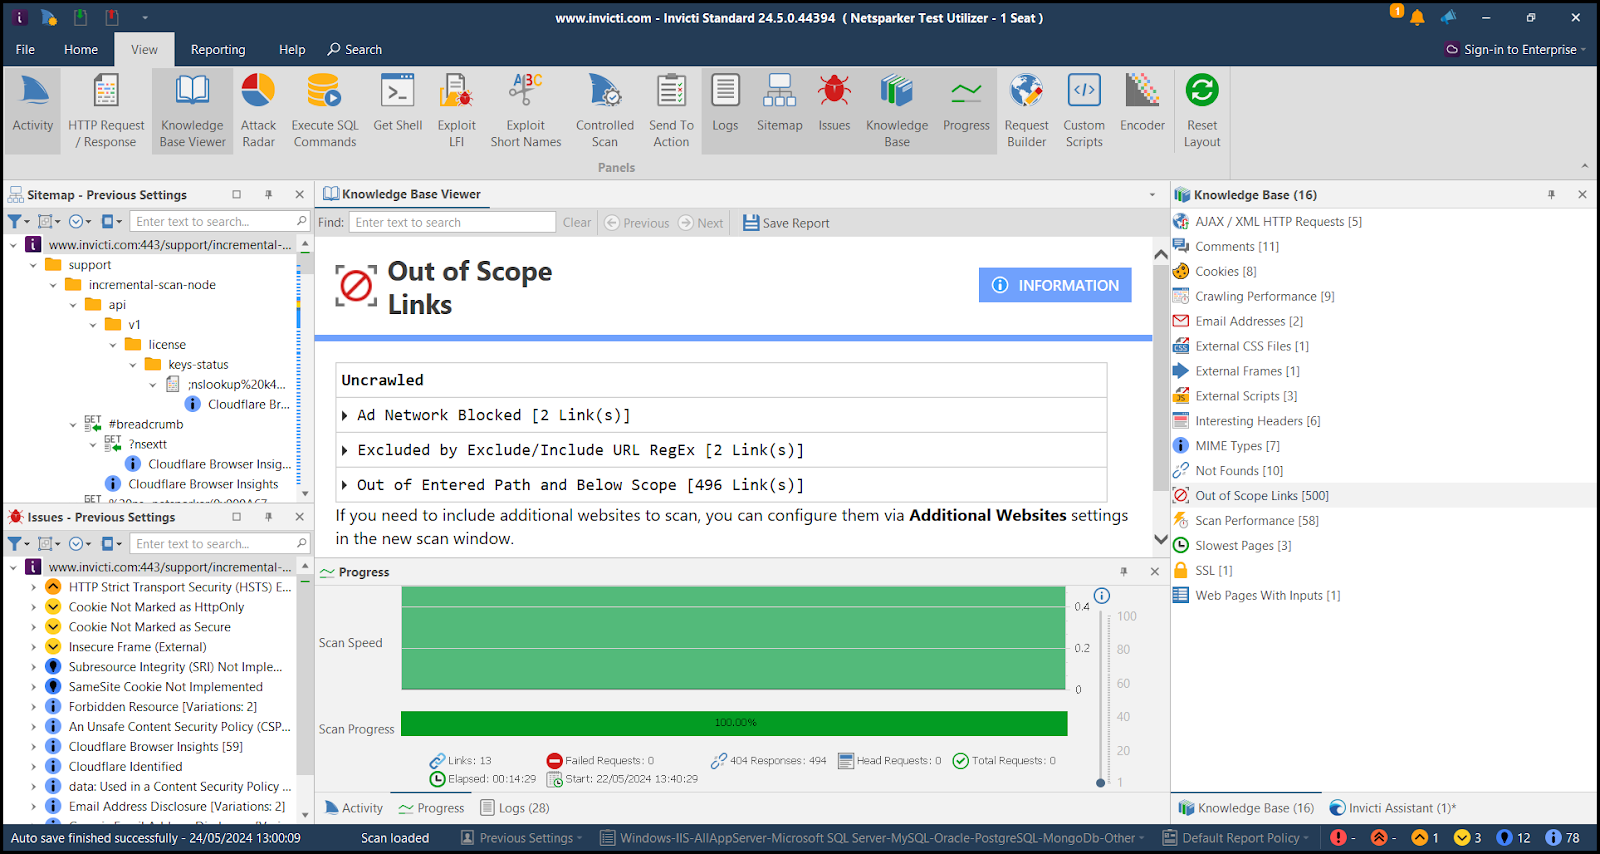Open the Attack Radar panel

(x=258, y=110)
